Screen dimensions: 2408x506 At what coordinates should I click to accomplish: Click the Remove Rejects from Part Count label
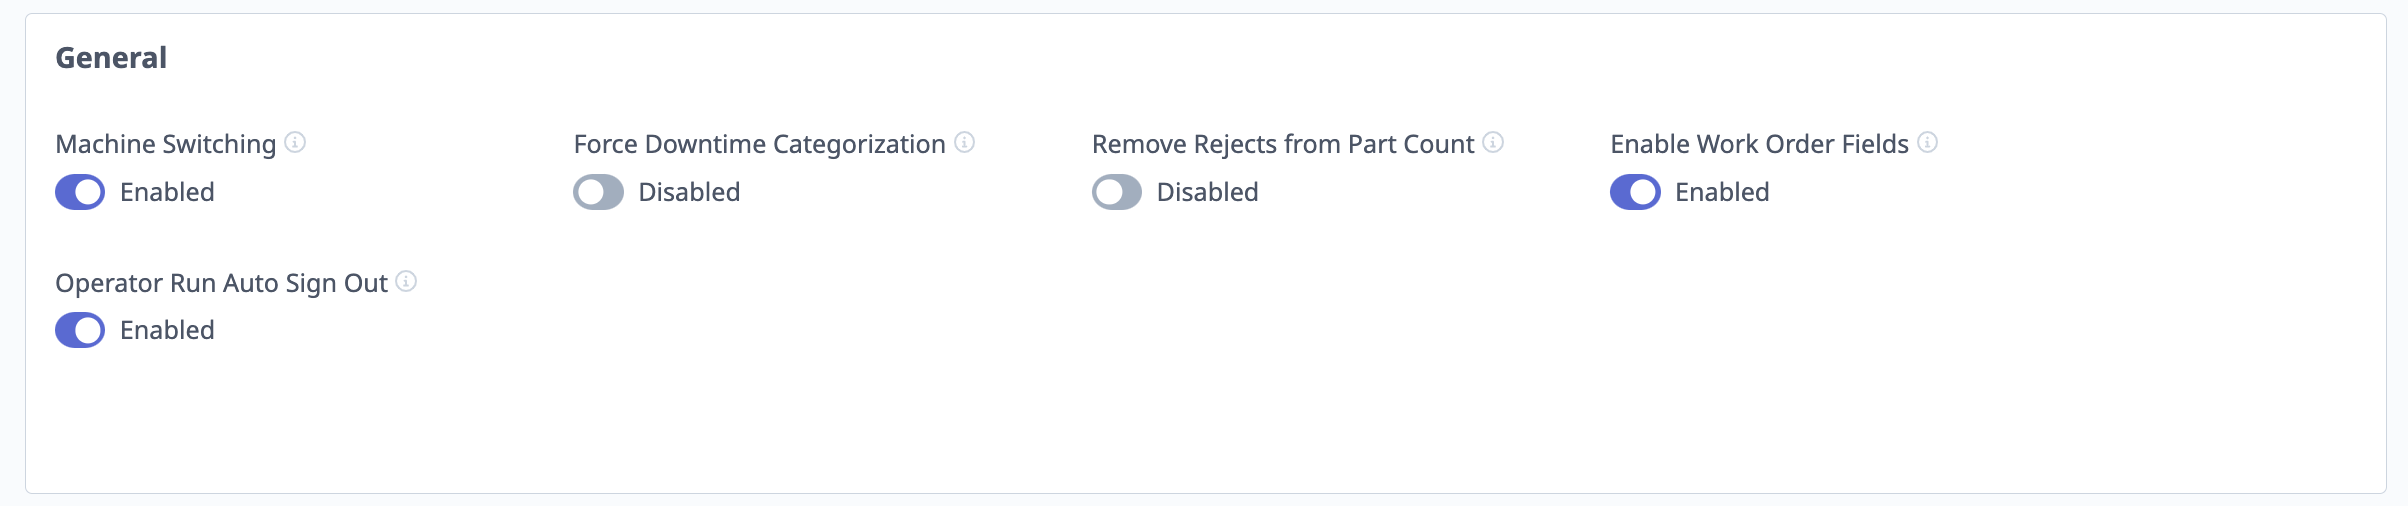[x=1283, y=144]
